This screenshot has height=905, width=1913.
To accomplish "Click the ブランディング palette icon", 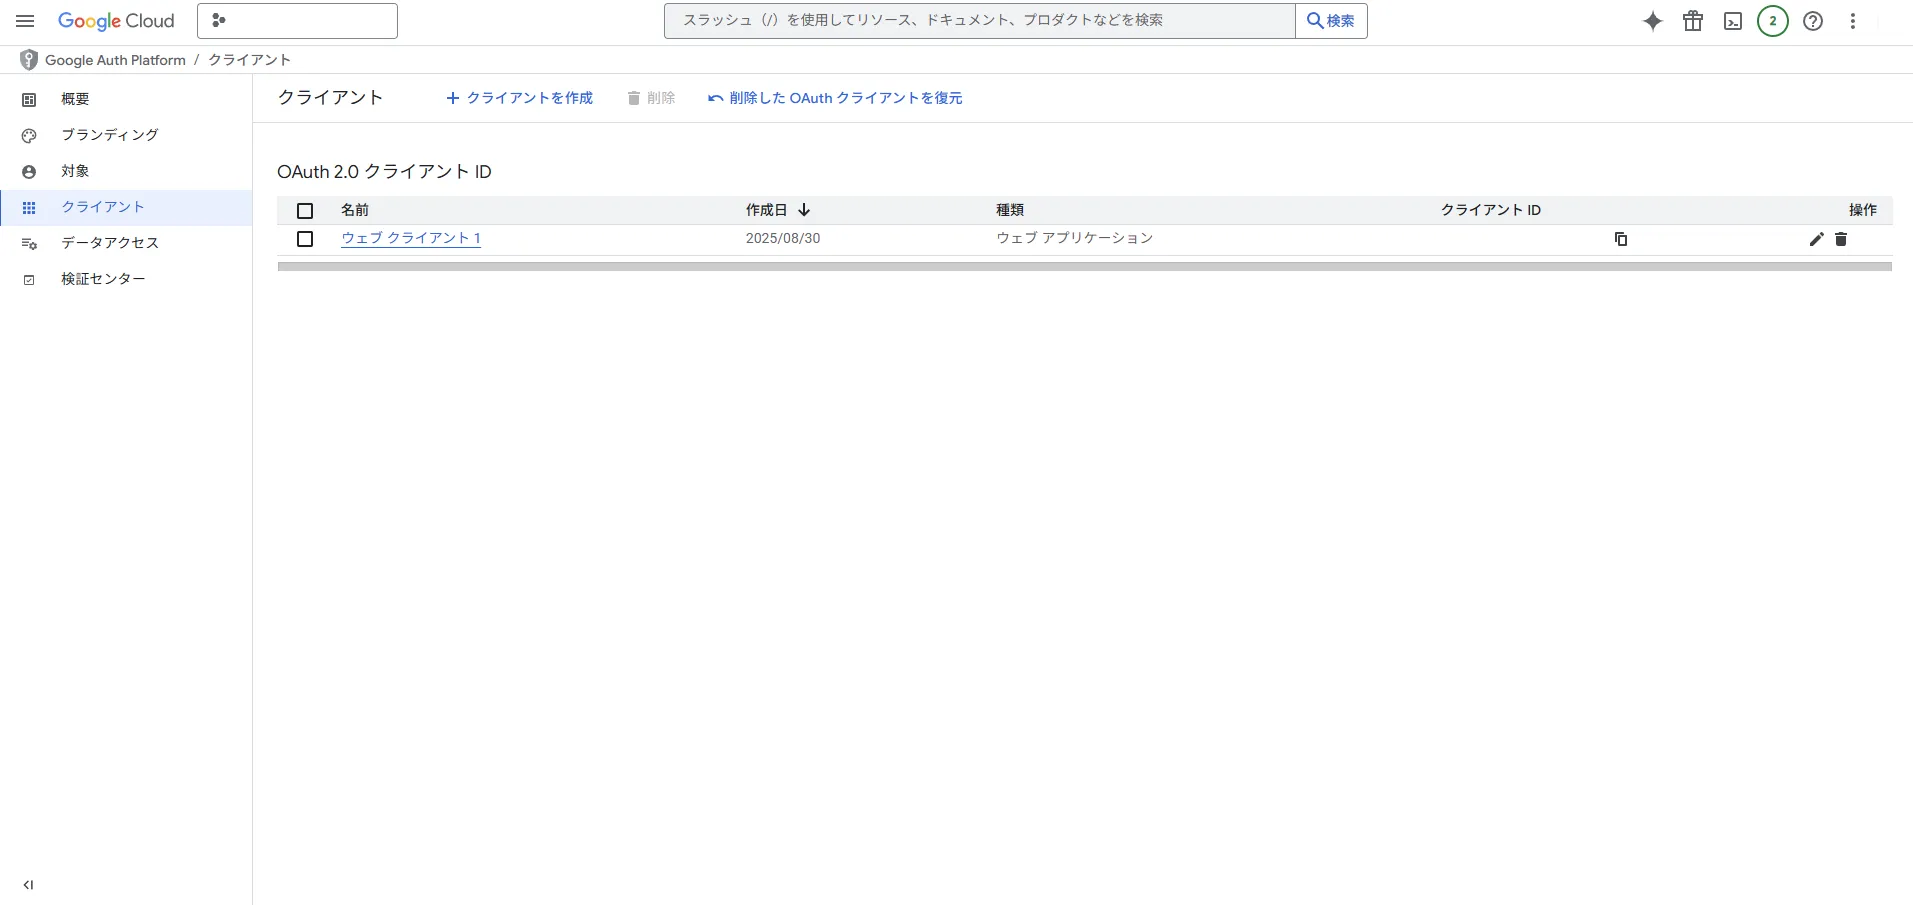I will (29, 136).
